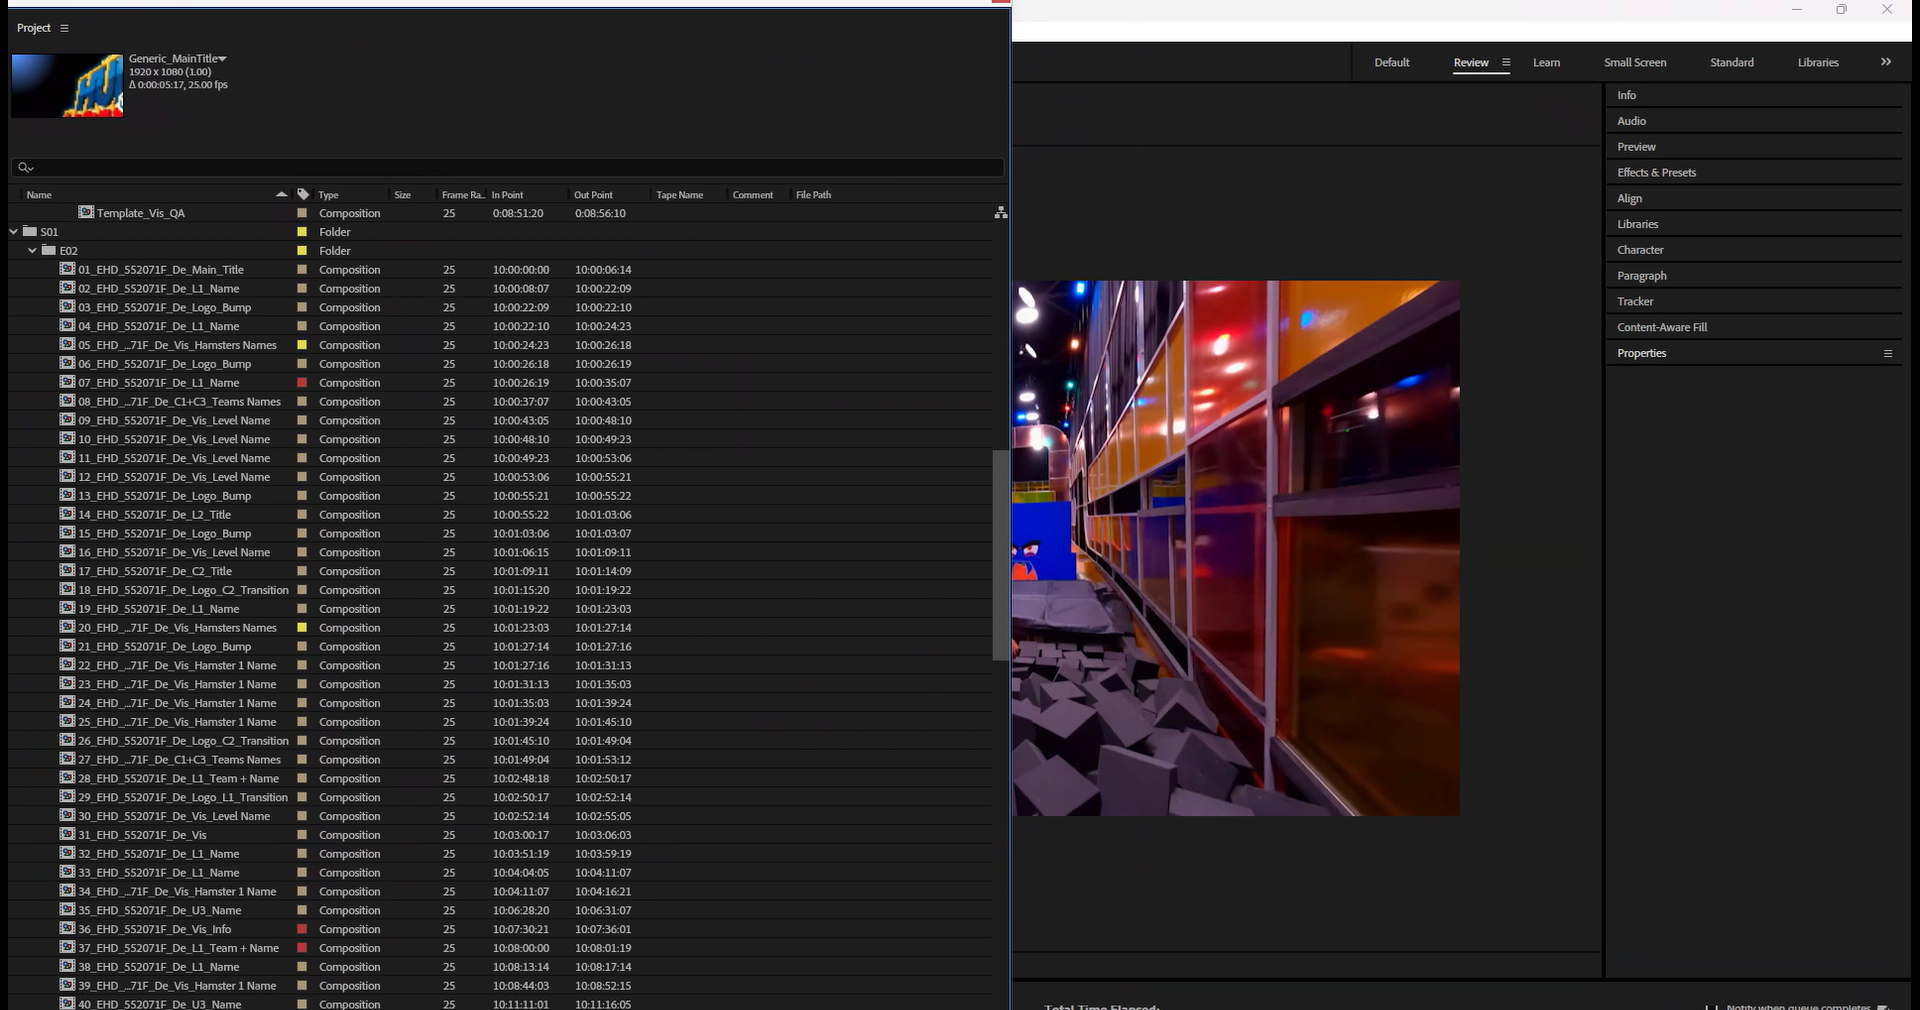Select 14_EHD_552071F_De_L2_Title composition icon
Image resolution: width=1920 pixels, height=1010 pixels.
click(67, 514)
